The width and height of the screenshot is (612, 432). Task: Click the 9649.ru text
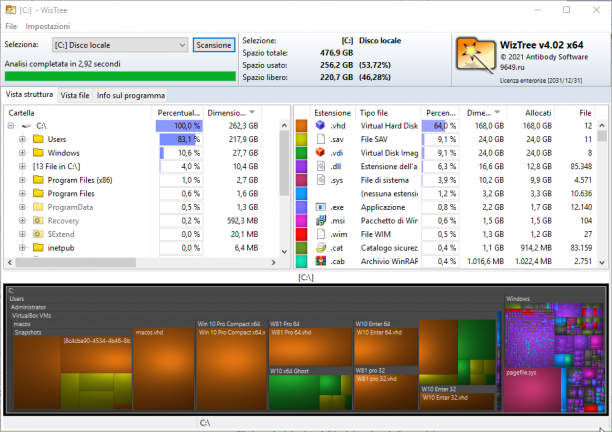click(x=512, y=67)
